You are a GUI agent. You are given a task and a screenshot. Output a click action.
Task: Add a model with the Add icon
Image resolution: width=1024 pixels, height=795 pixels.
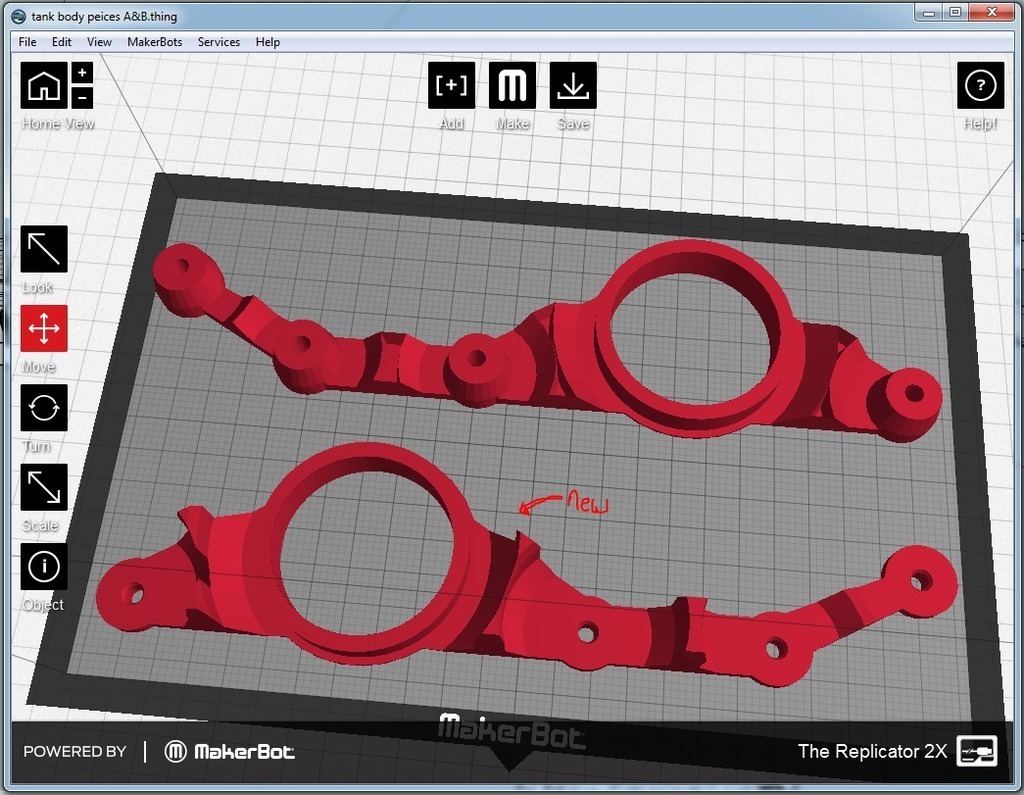[x=452, y=86]
